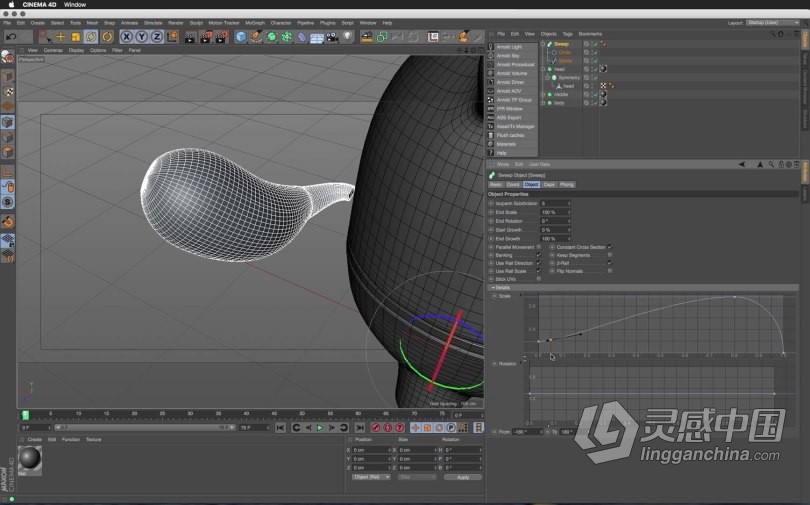Image resolution: width=810 pixels, height=505 pixels.
Task: Toggle the Use Rail Scale checkbox
Action: point(539,271)
